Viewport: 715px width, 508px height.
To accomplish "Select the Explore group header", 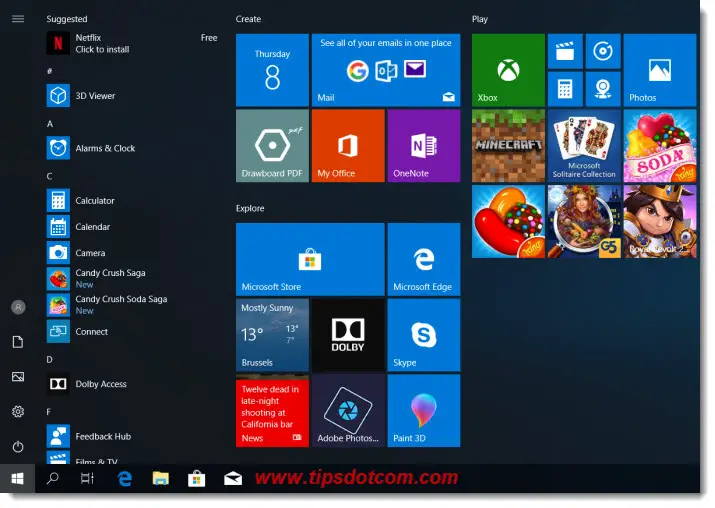I will [x=250, y=208].
